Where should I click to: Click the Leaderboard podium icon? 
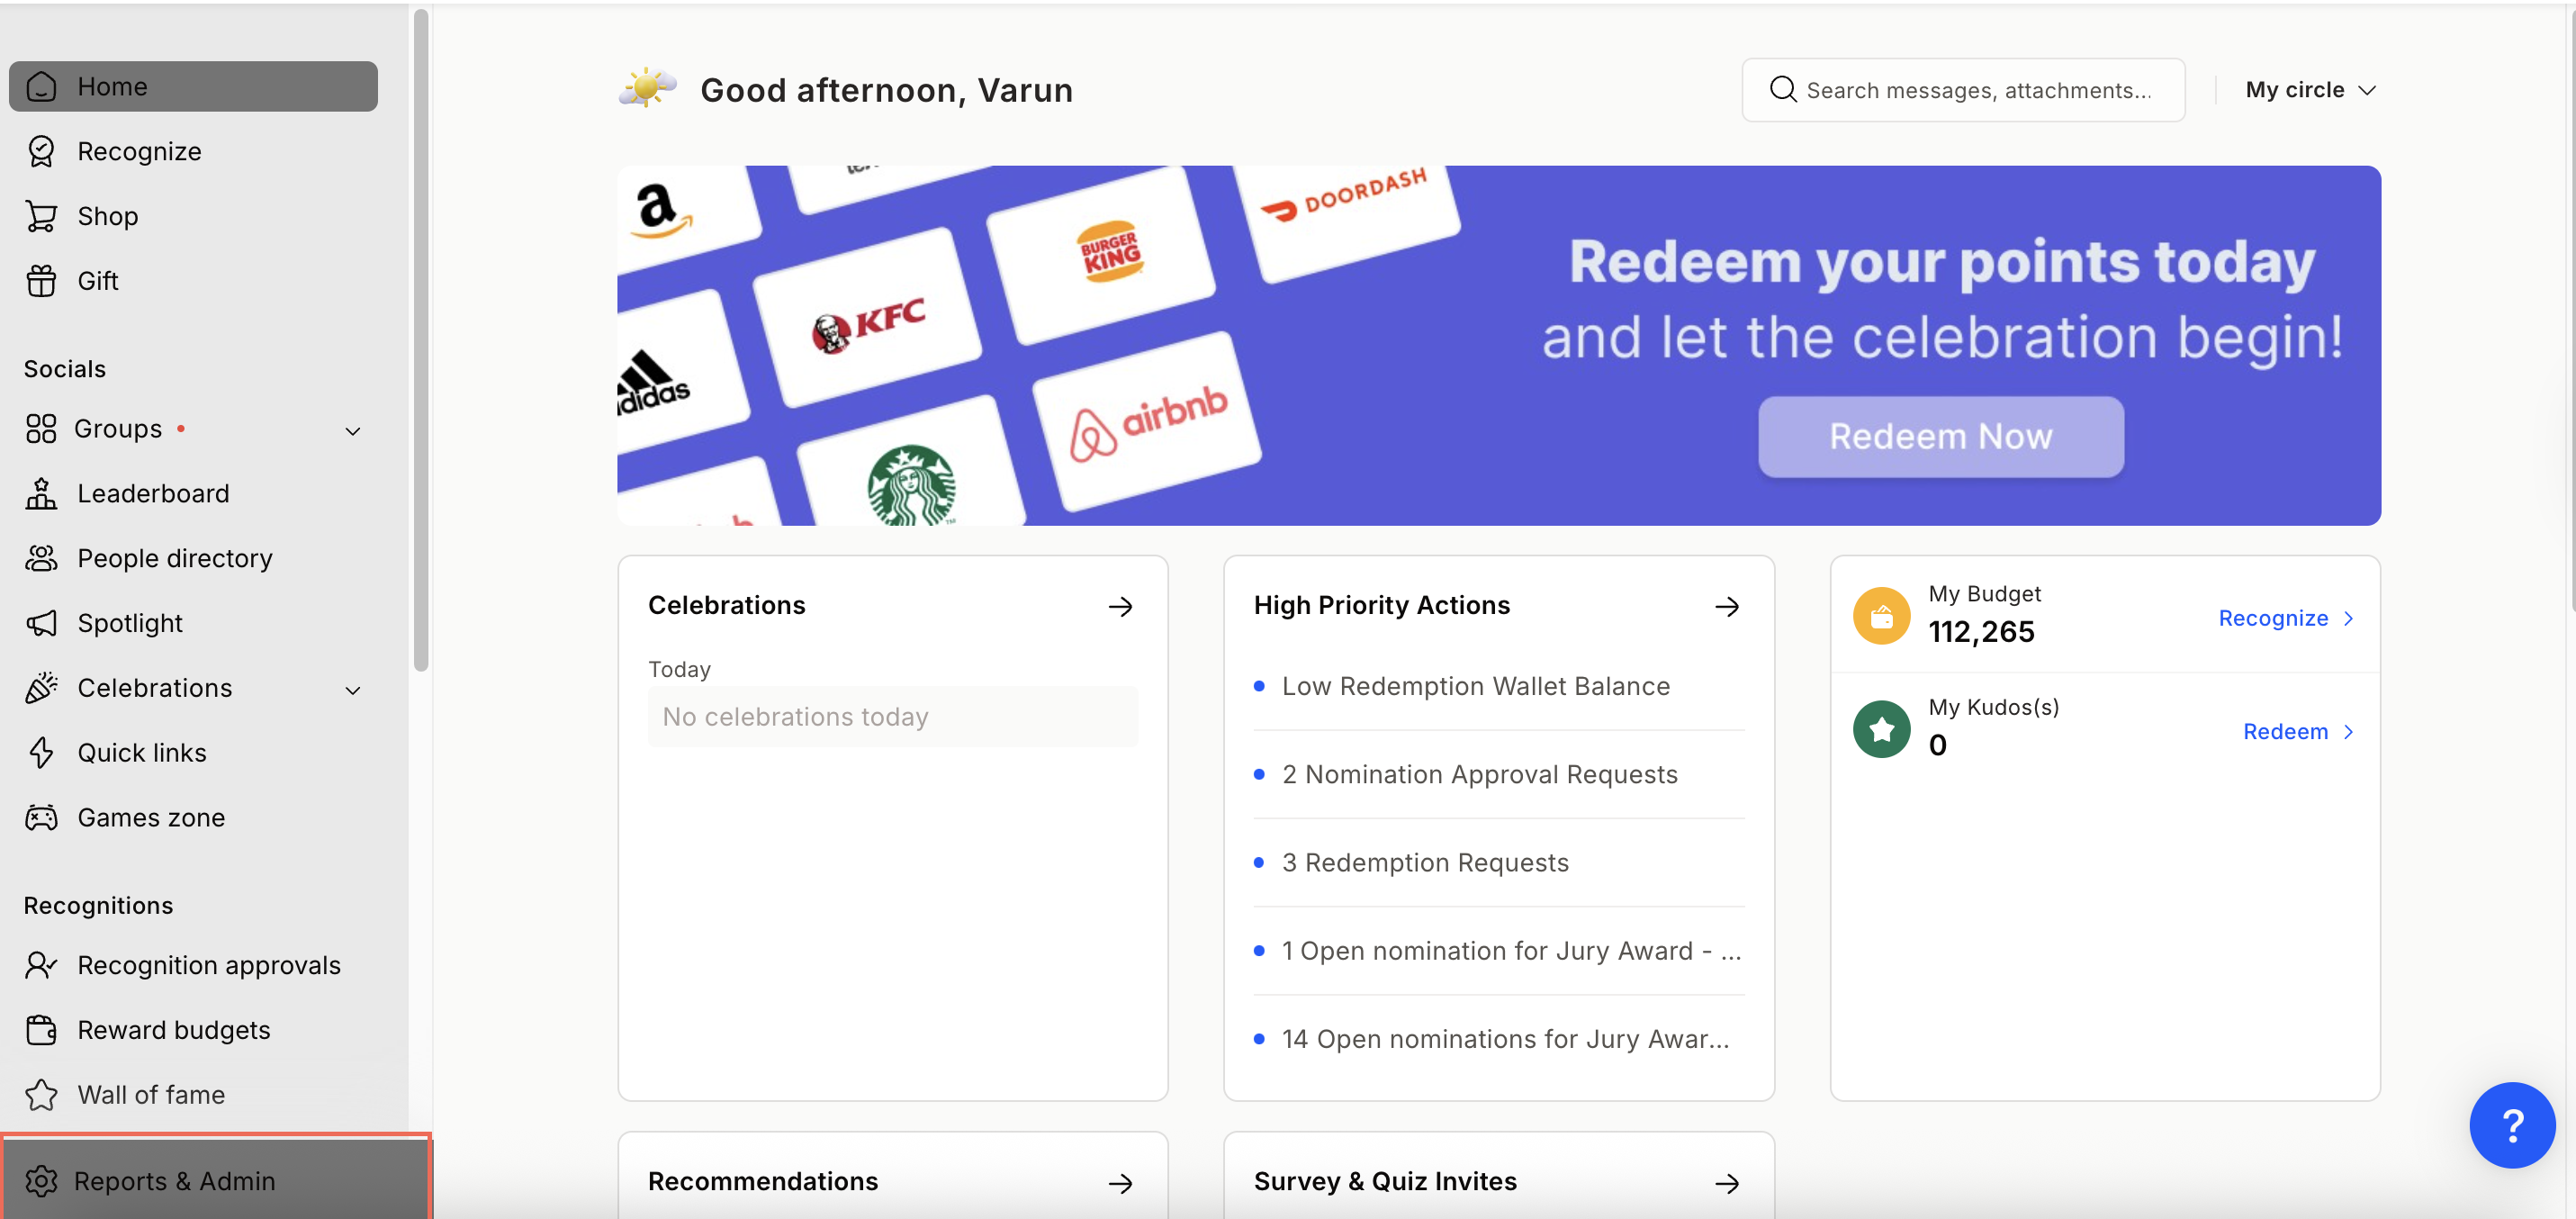41,494
